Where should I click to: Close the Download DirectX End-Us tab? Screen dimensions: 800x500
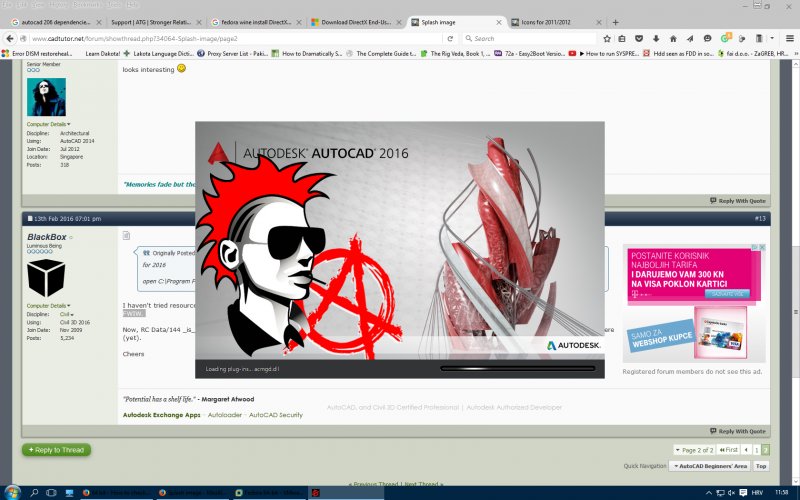399,22
